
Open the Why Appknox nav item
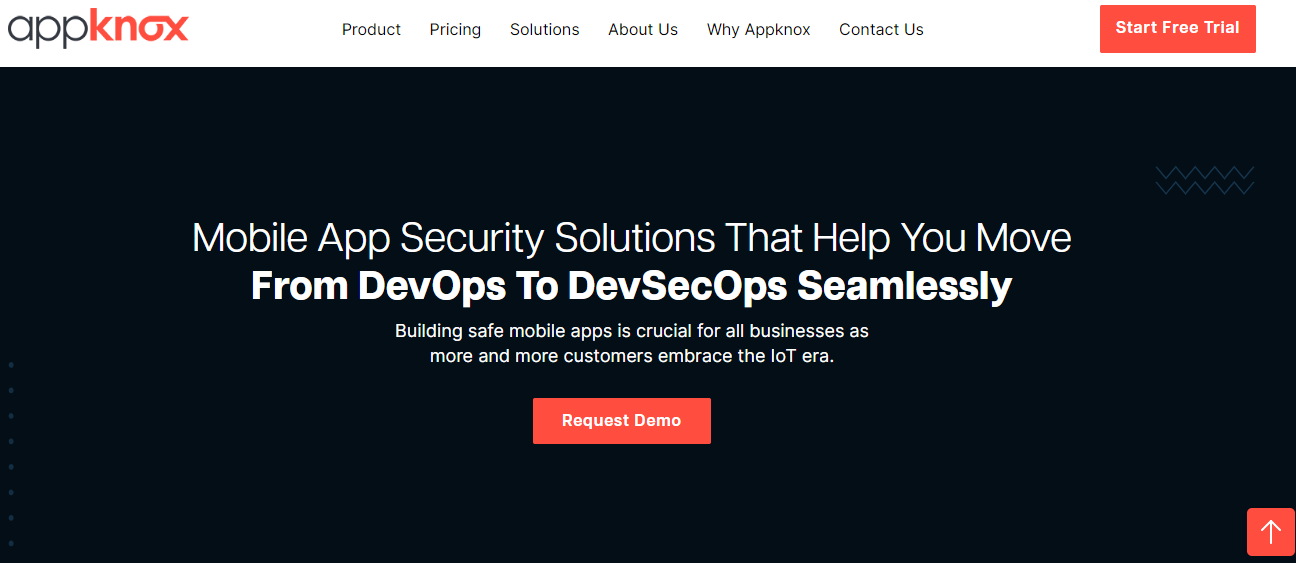pyautogui.click(x=758, y=30)
